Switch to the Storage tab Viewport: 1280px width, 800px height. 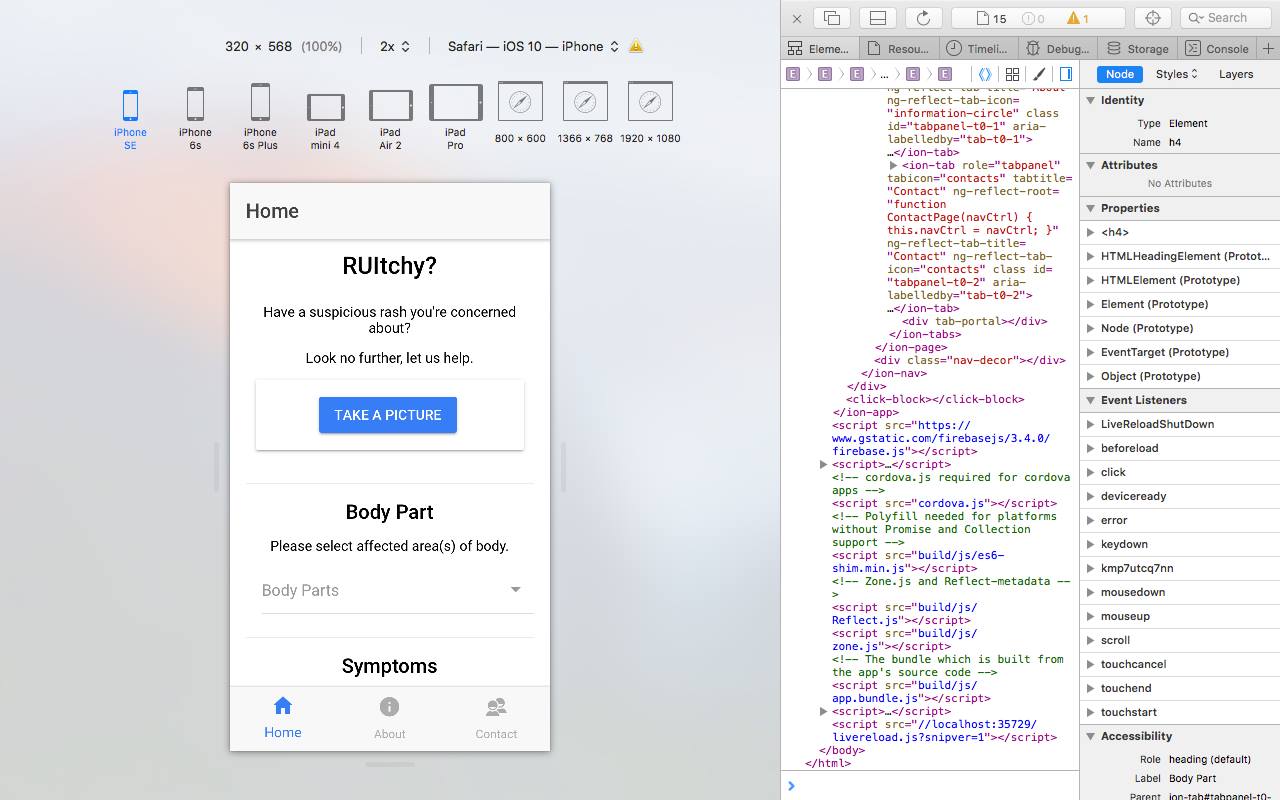(x=1137, y=48)
